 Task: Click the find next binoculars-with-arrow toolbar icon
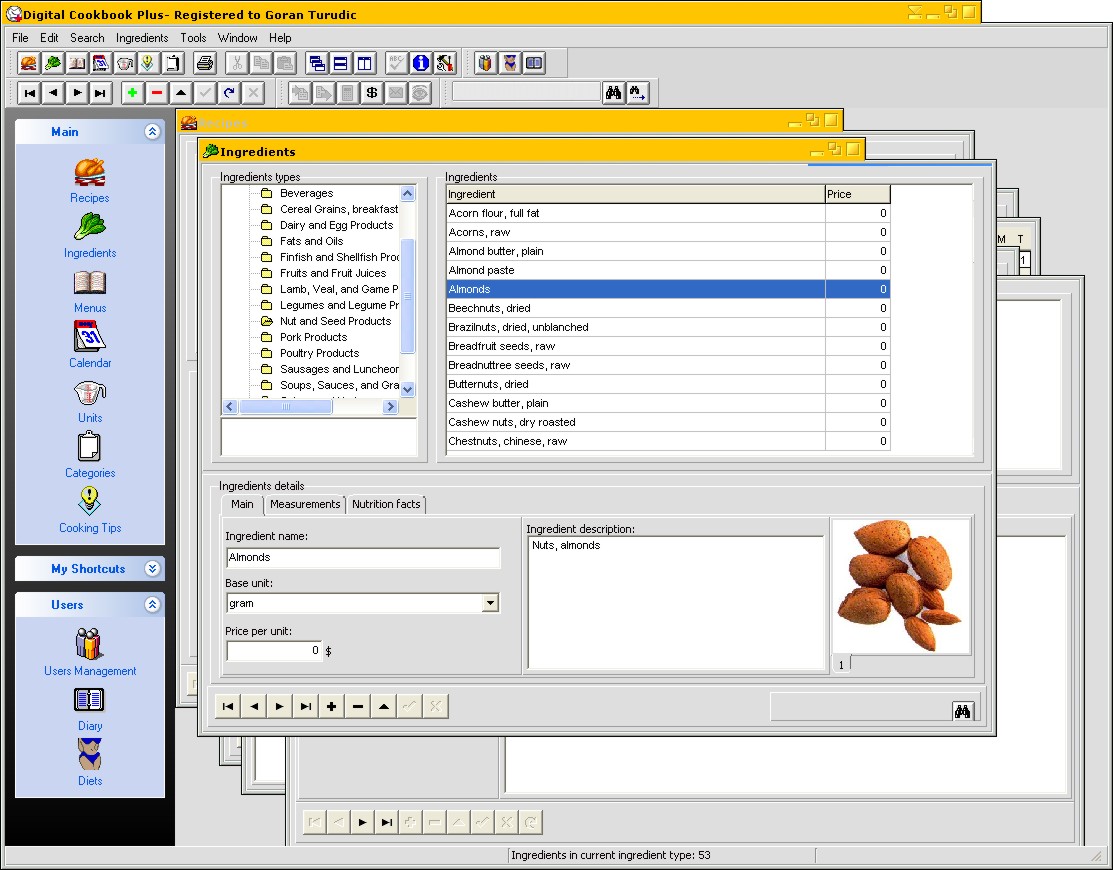click(x=637, y=93)
